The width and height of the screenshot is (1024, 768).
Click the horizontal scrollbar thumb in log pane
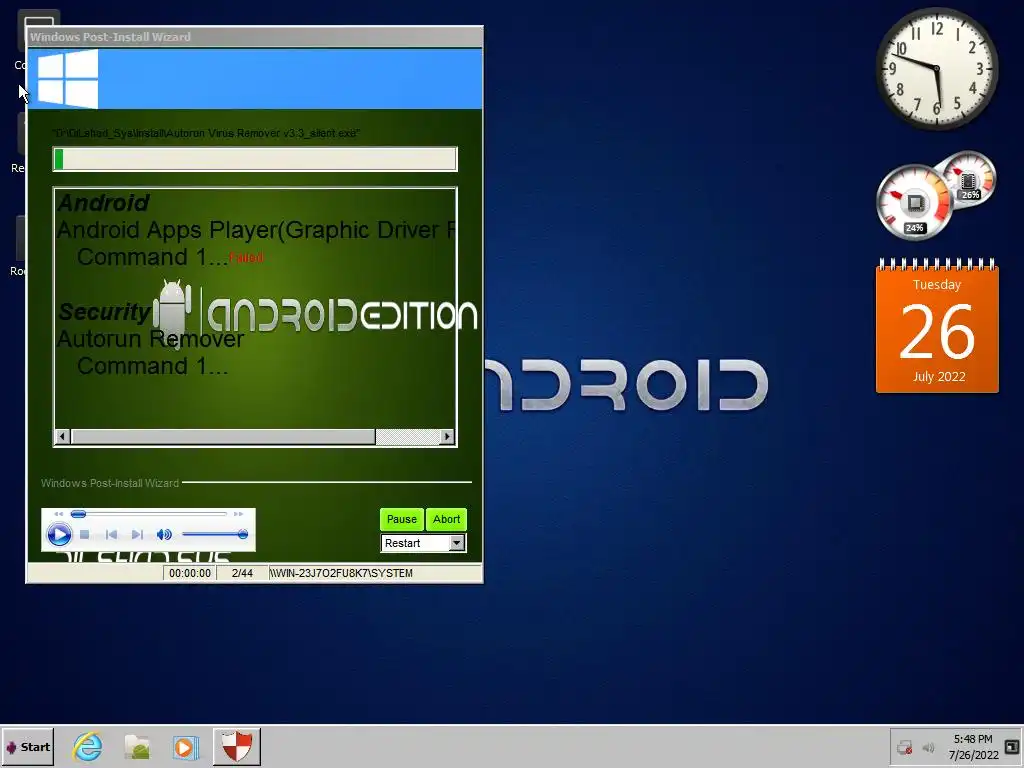pyautogui.click(x=223, y=436)
